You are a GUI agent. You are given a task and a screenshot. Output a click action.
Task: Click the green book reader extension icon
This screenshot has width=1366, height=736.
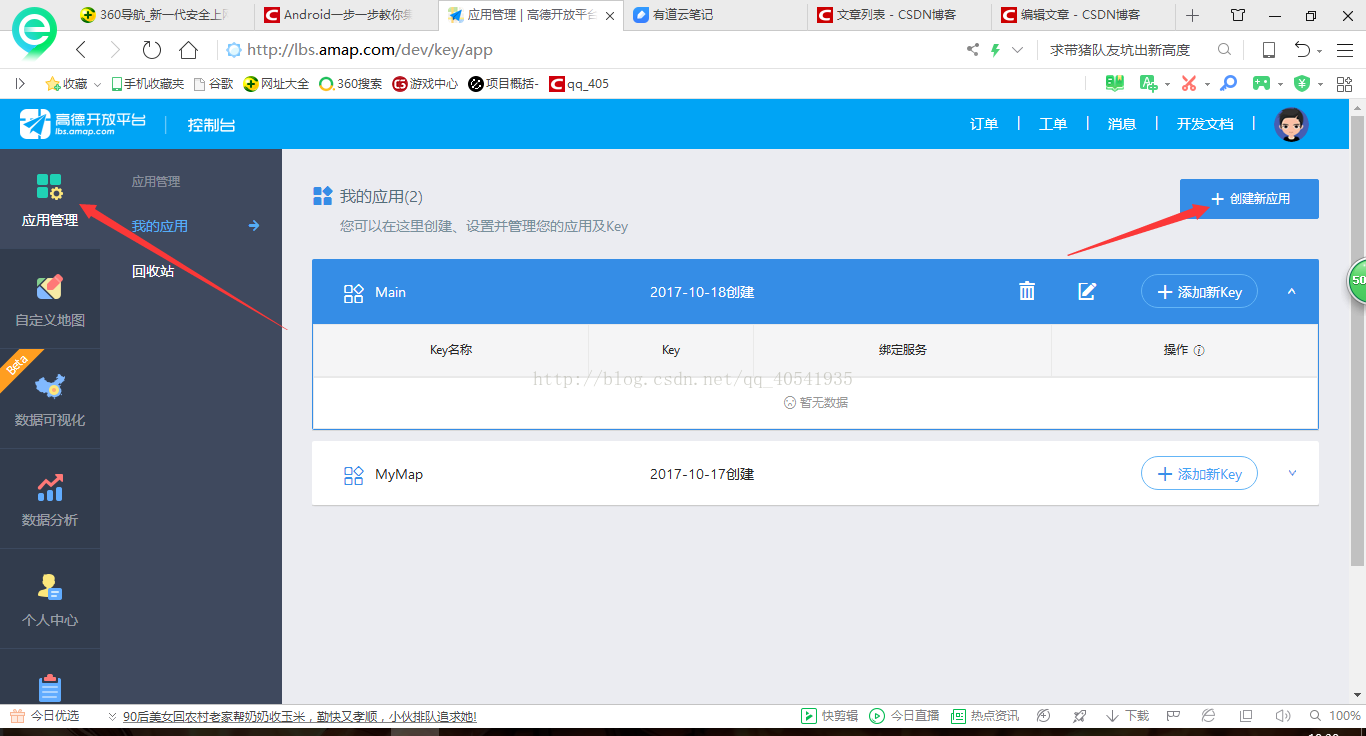tap(1114, 83)
